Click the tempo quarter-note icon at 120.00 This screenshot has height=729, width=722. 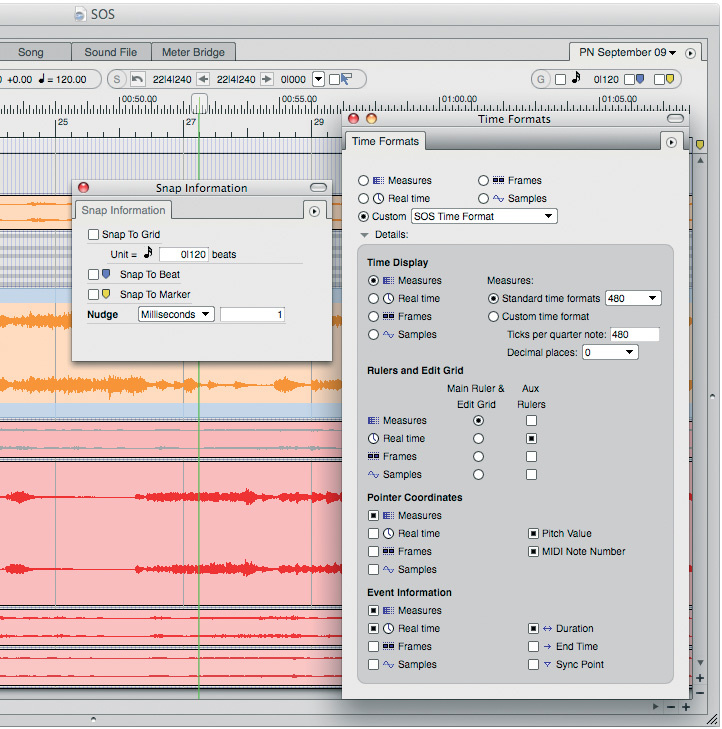click(42, 79)
